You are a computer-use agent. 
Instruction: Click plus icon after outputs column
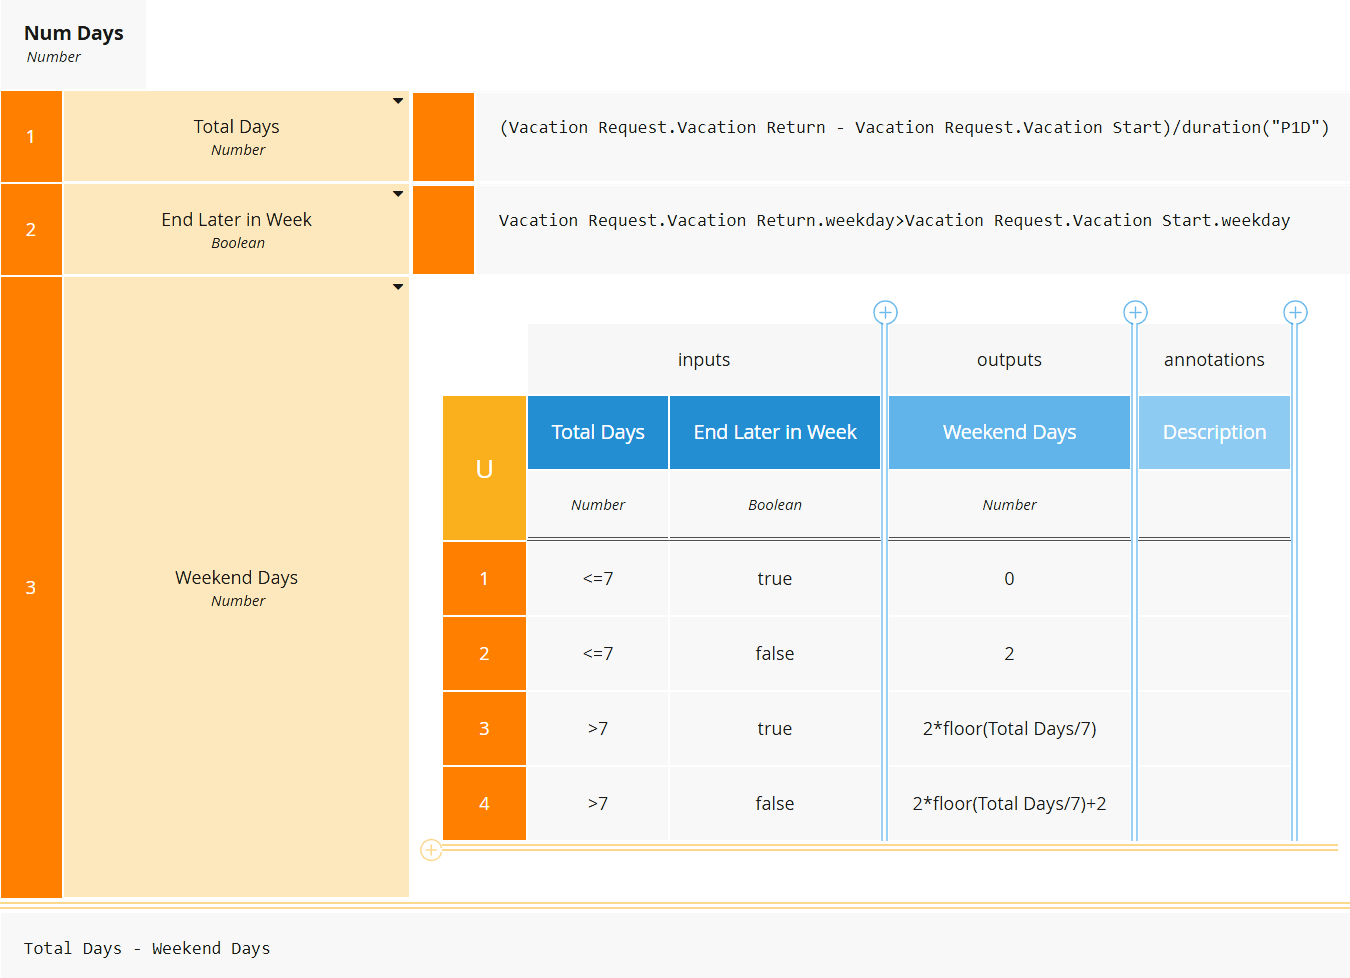click(1135, 313)
